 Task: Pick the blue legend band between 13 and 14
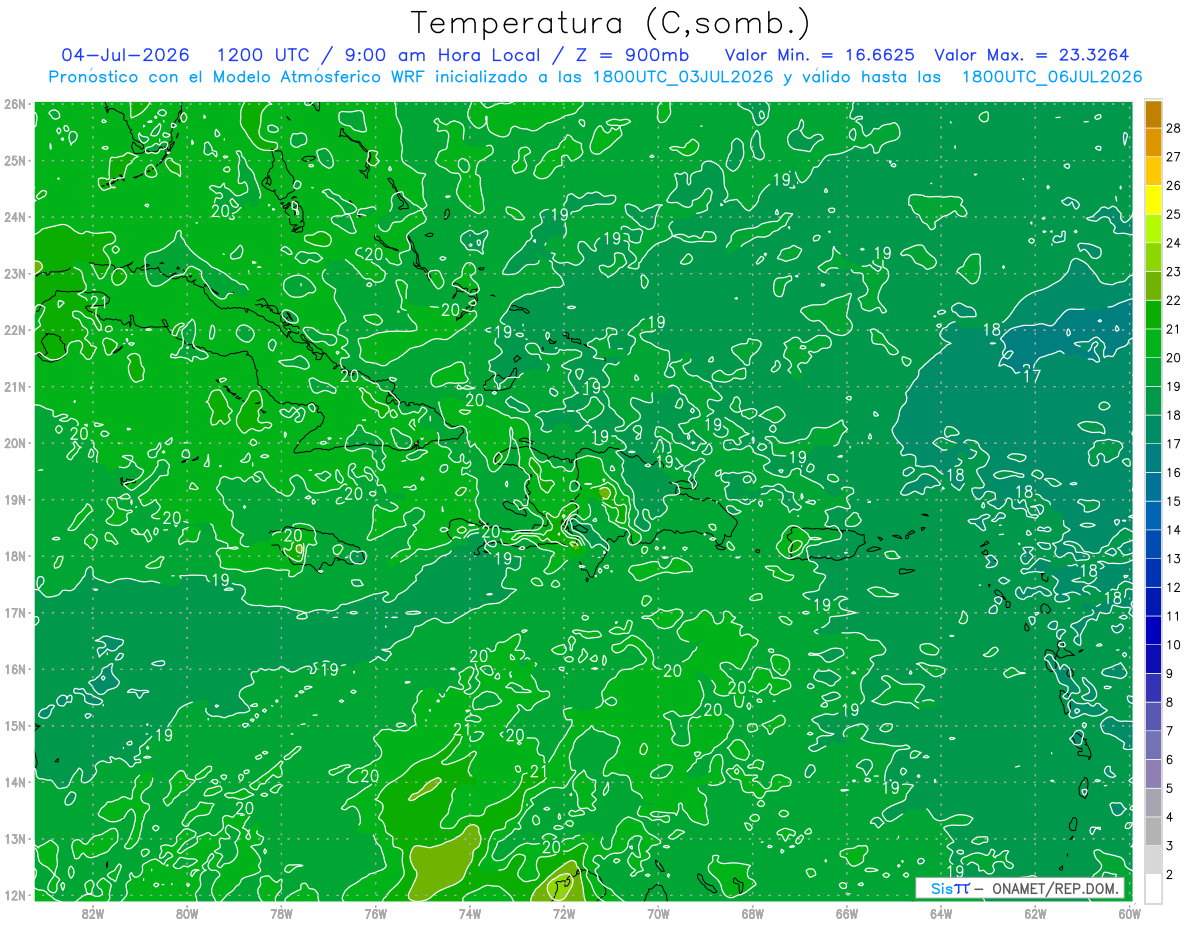pos(1153,544)
